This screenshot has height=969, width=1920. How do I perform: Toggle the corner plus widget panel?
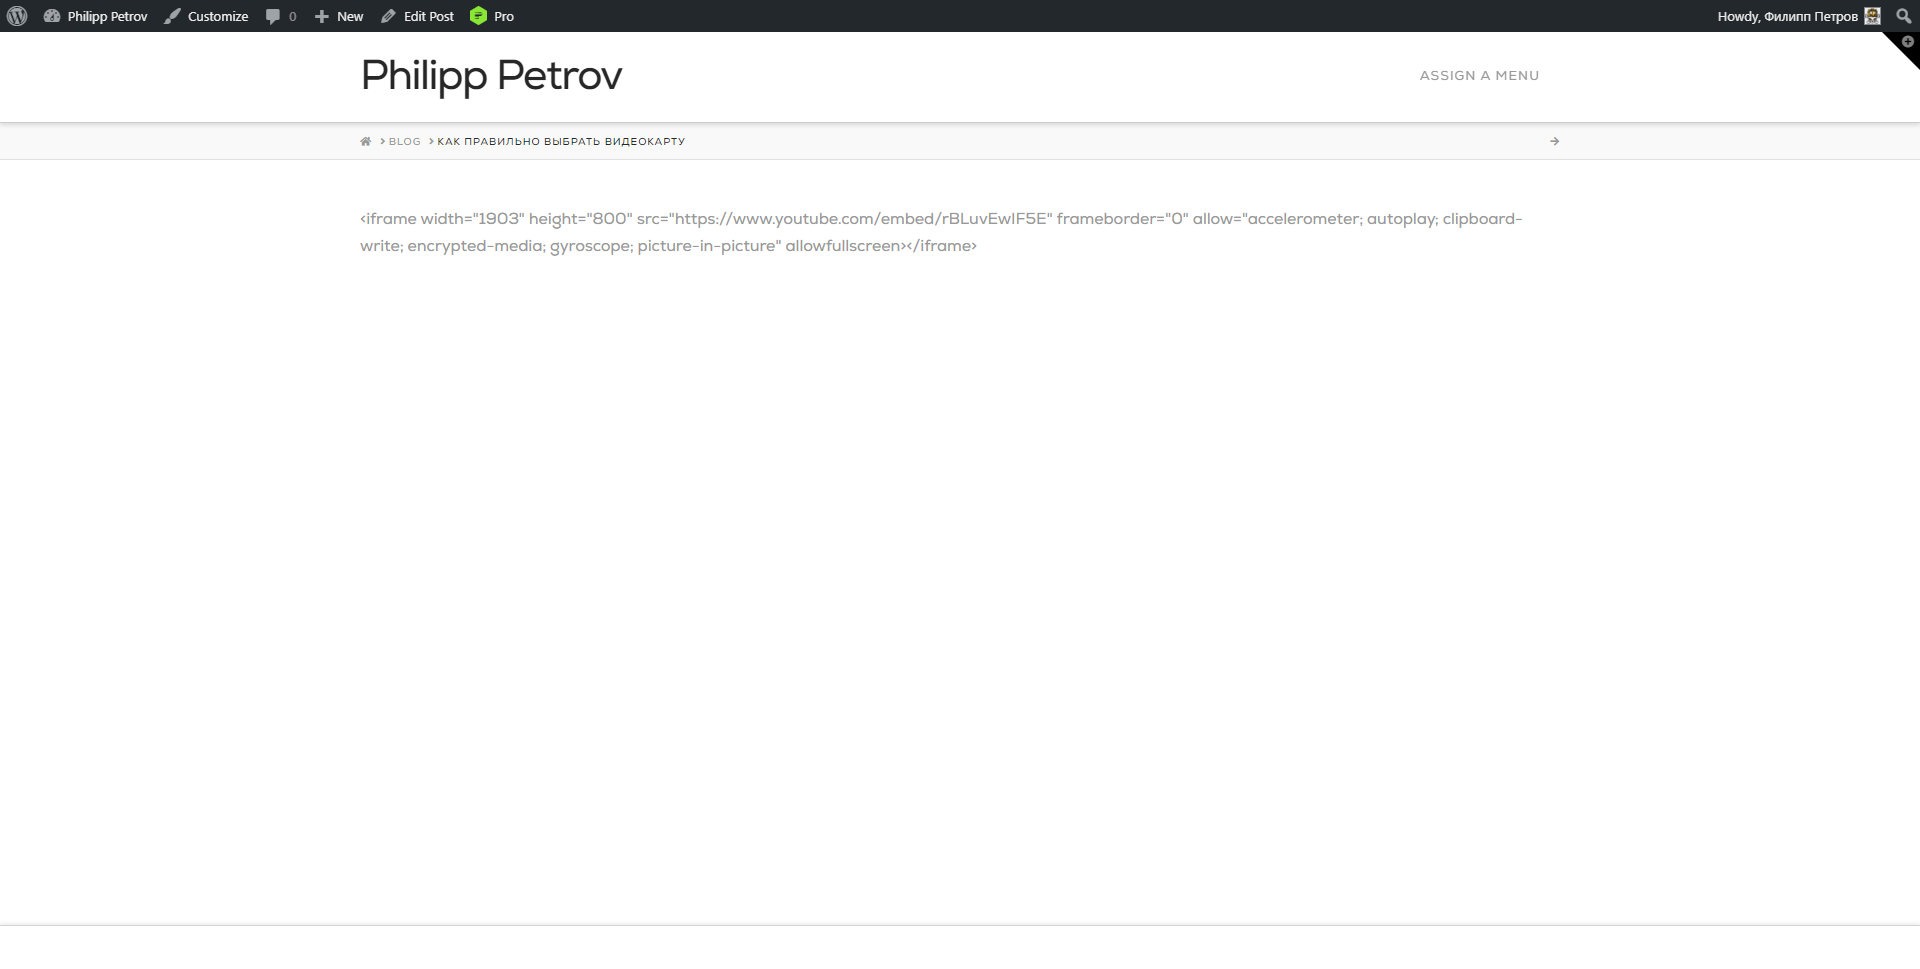point(1907,43)
